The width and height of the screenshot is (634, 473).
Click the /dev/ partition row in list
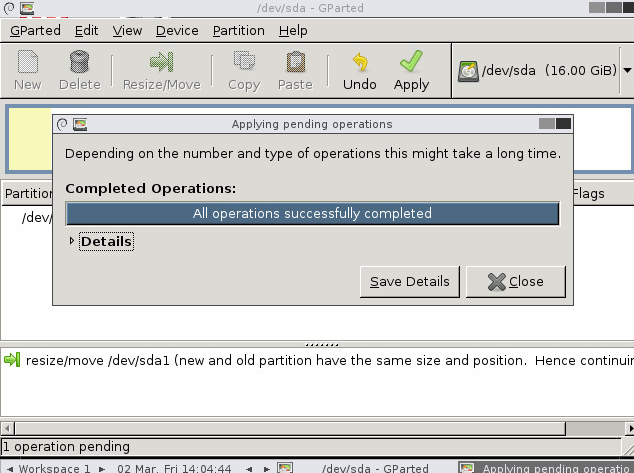(x=36, y=217)
